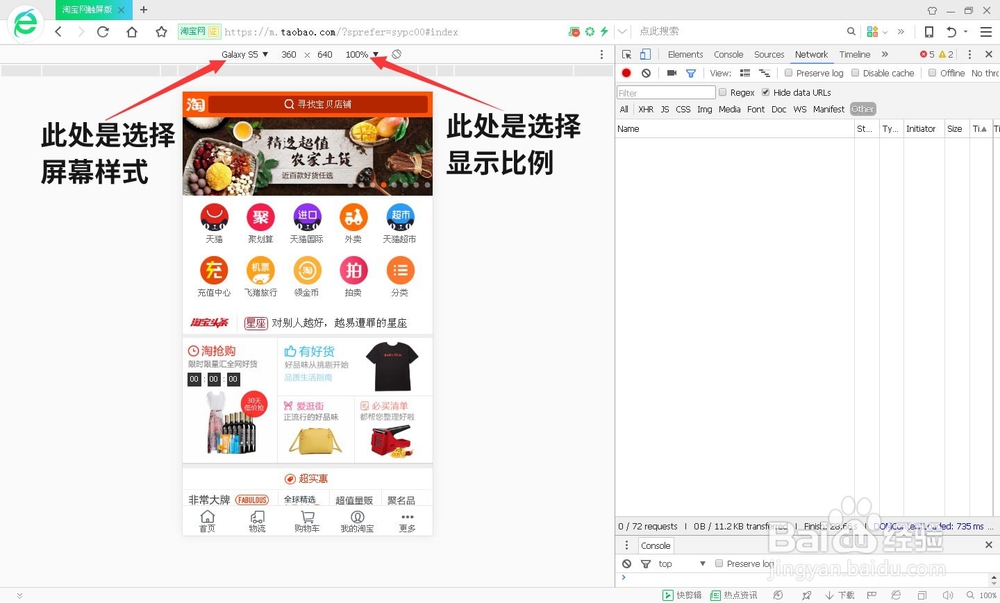Viewport: 1000px width, 603px height.
Task: Click device width value 360
Action: click(x=289, y=54)
